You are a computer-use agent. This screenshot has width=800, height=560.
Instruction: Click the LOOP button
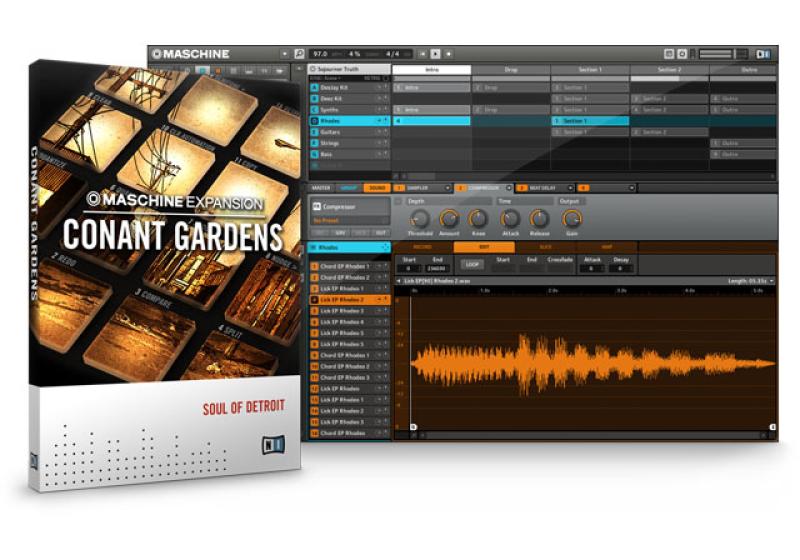click(x=472, y=265)
